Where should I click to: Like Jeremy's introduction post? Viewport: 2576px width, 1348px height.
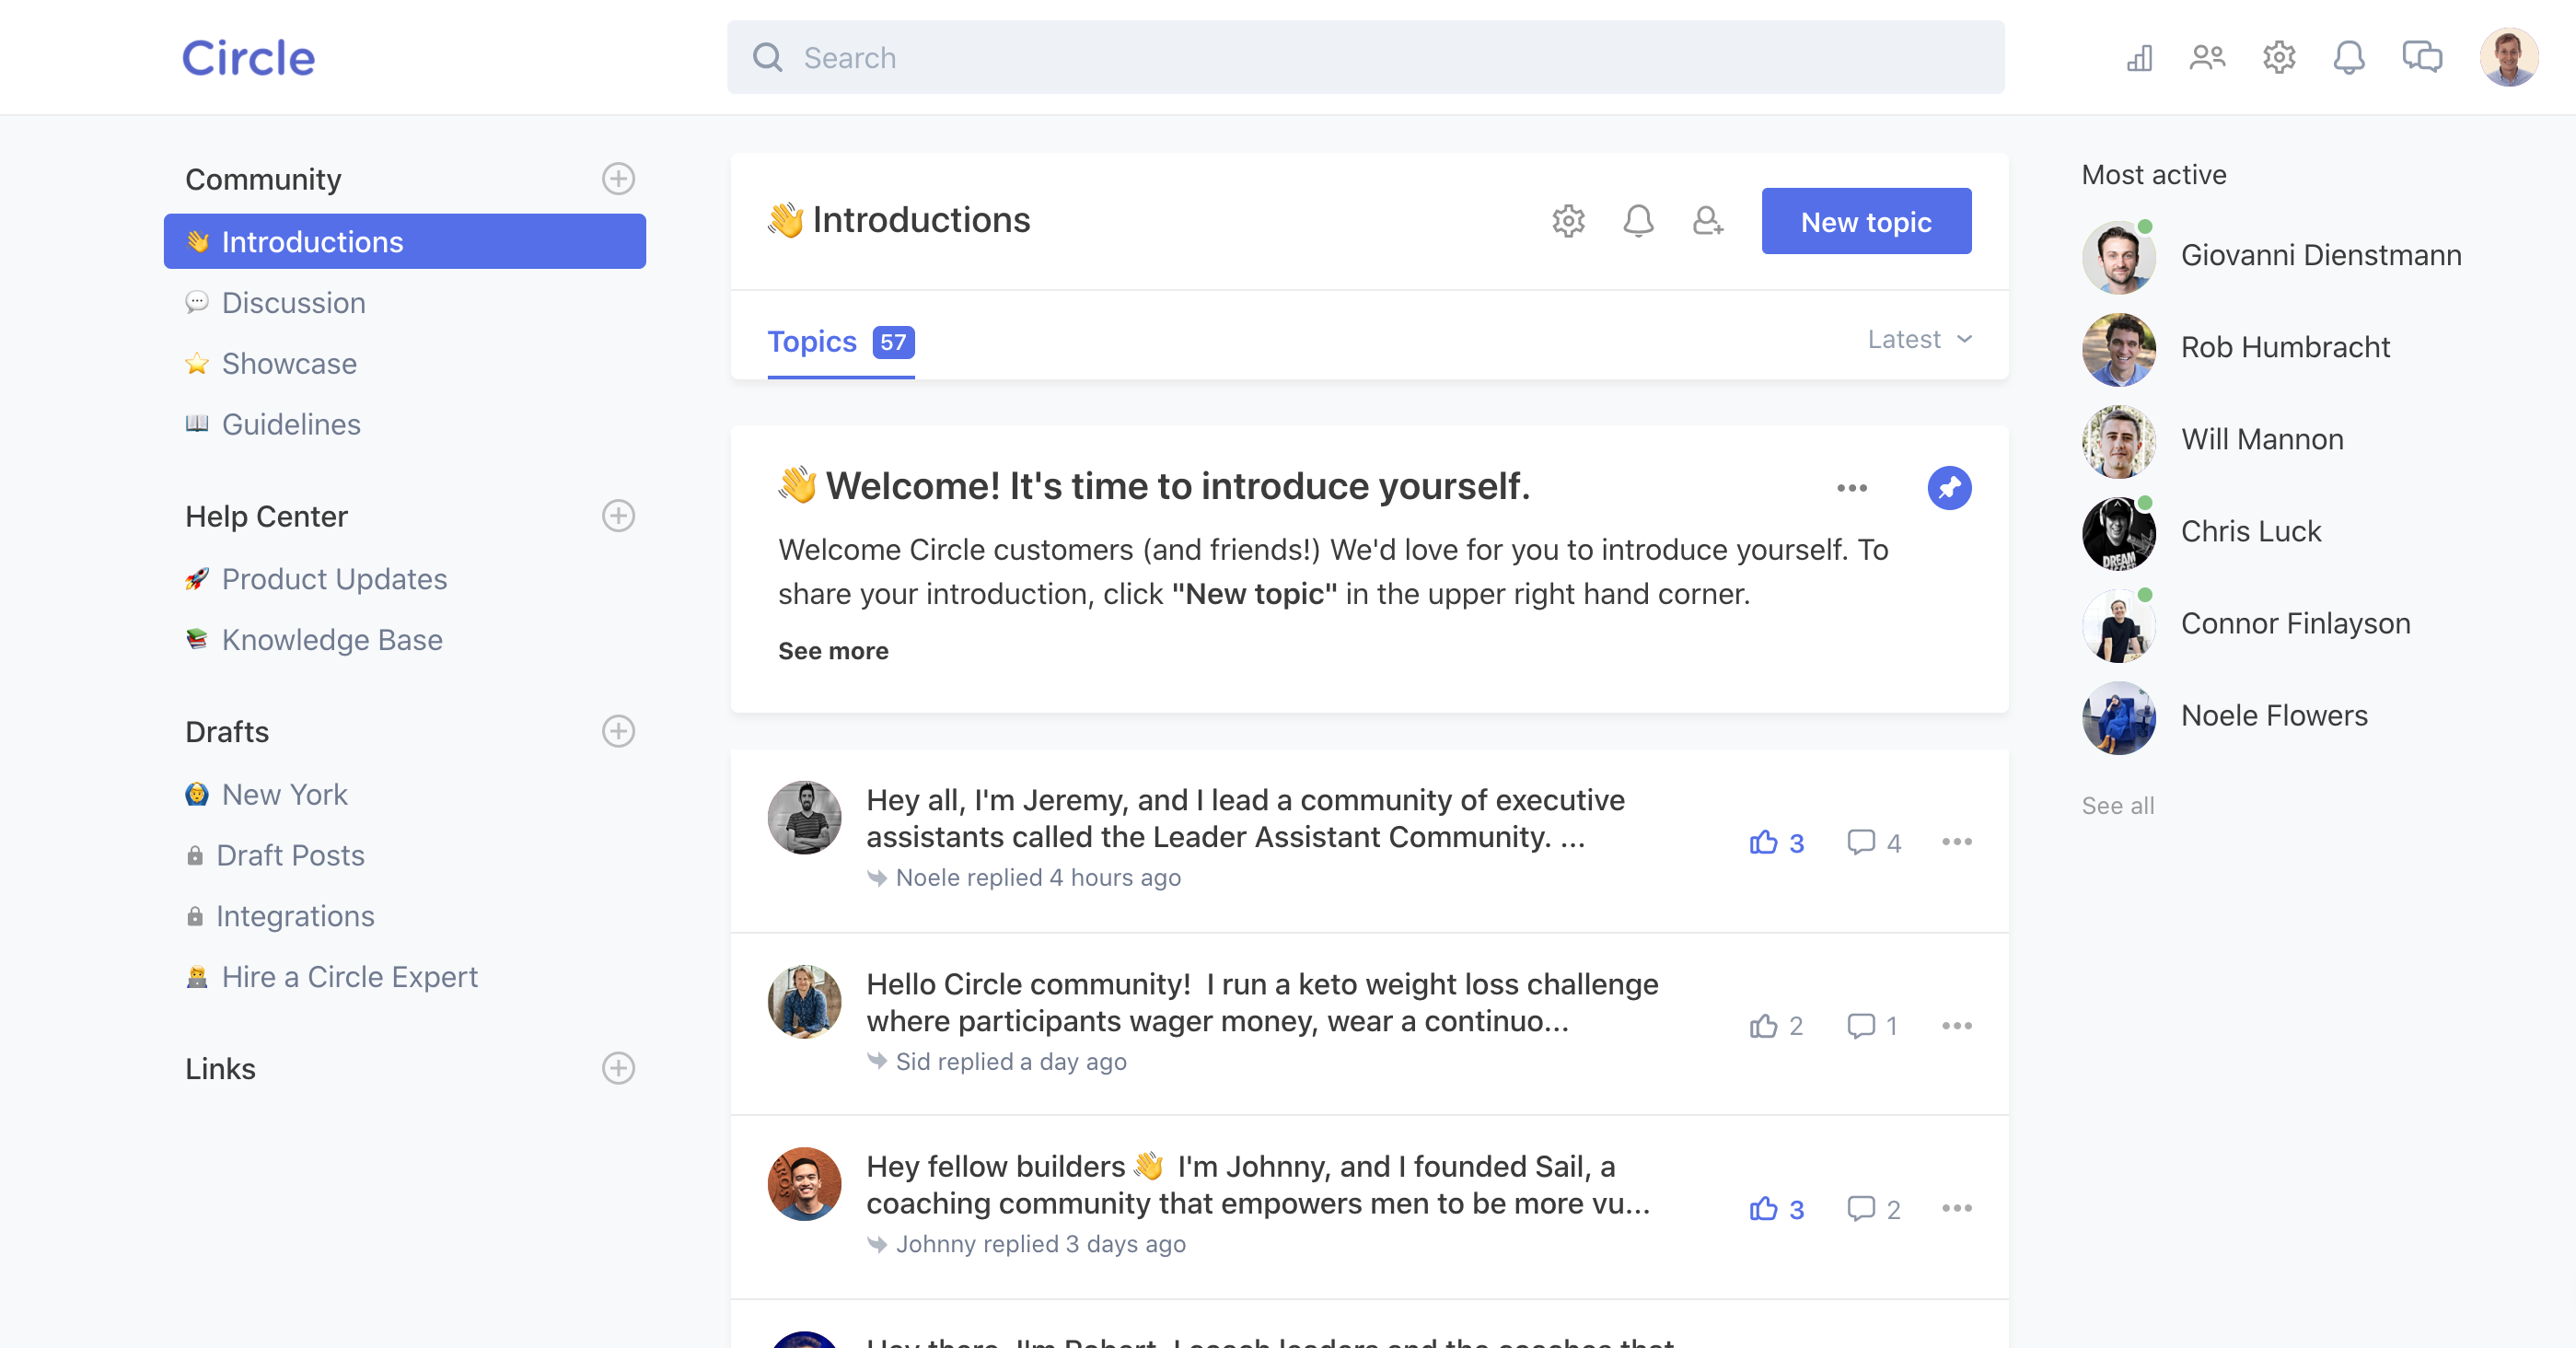(x=1777, y=843)
